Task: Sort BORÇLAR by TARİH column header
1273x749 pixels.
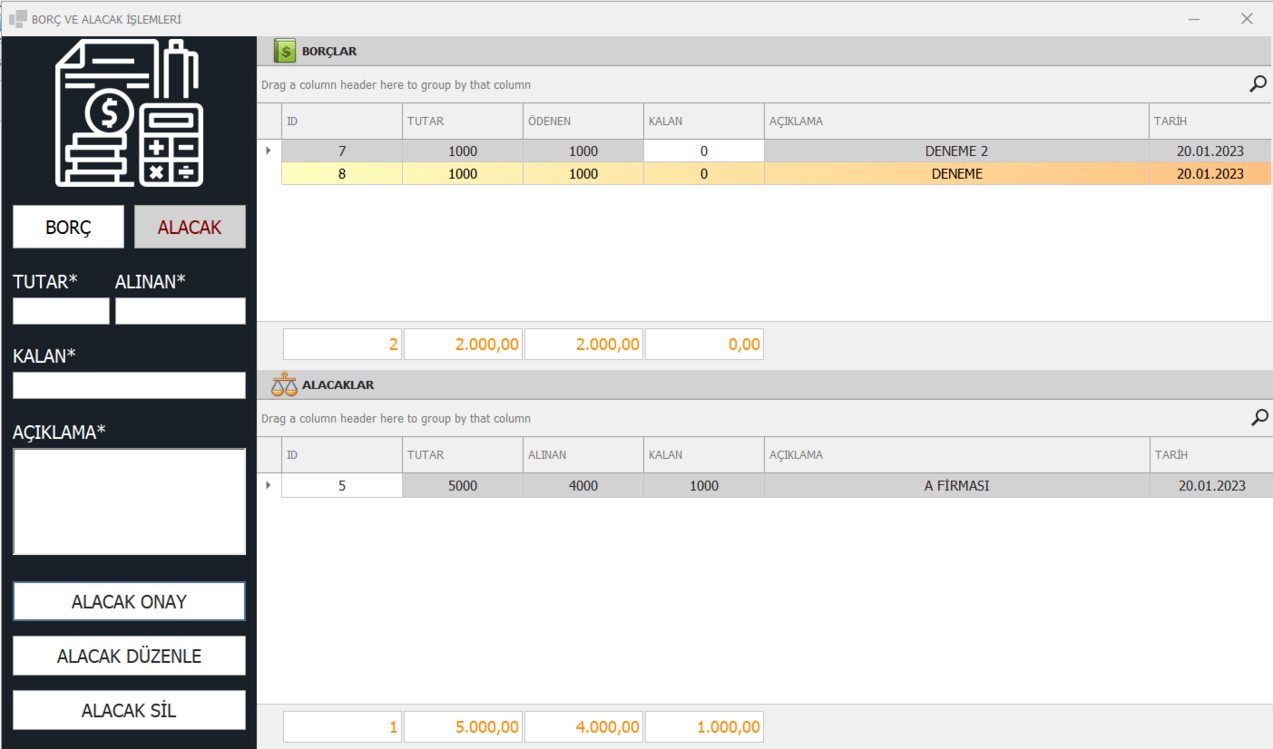Action: (x=1211, y=121)
